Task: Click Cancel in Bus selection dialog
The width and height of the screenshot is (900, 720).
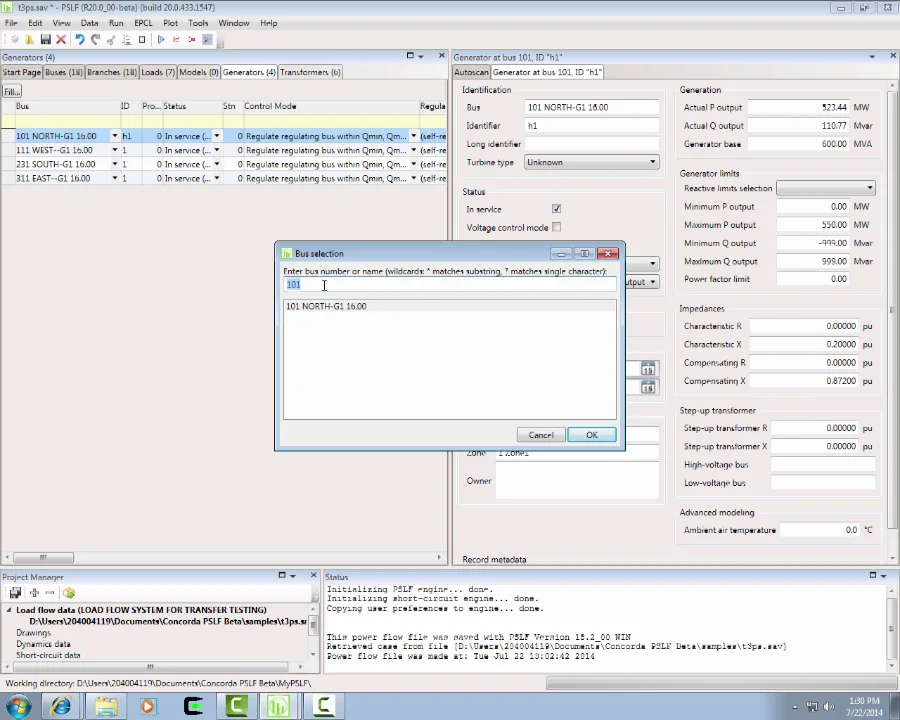Action: (x=541, y=435)
